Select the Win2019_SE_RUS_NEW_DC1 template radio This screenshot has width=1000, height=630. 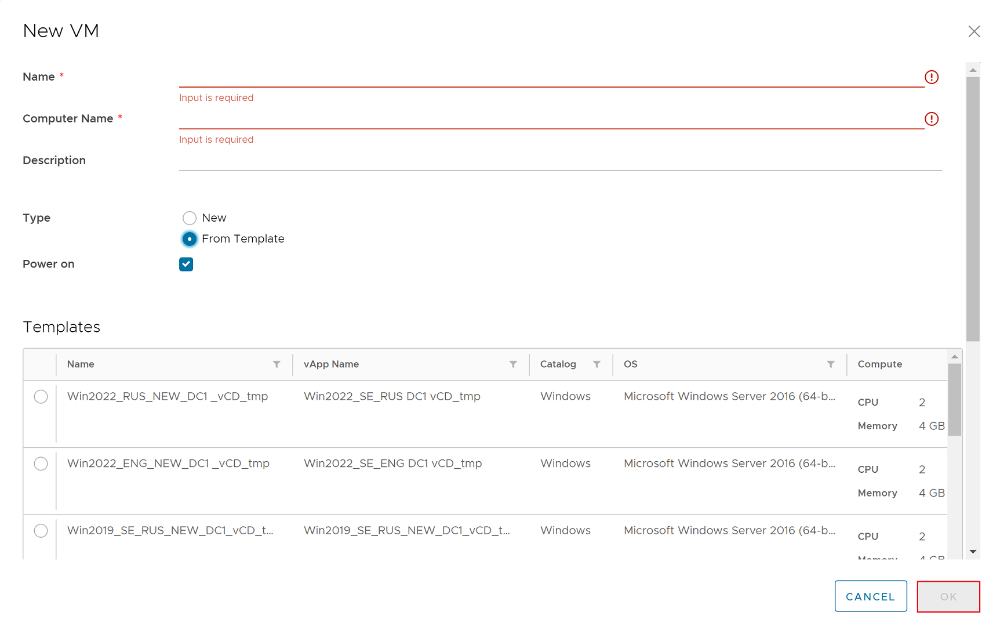pyautogui.click(x=41, y=531)
